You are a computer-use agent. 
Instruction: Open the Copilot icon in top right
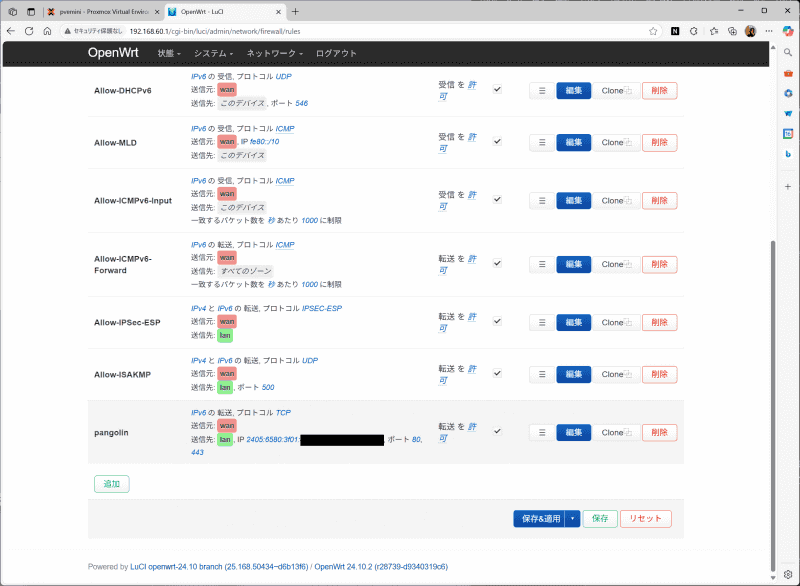tap(788, 31)
